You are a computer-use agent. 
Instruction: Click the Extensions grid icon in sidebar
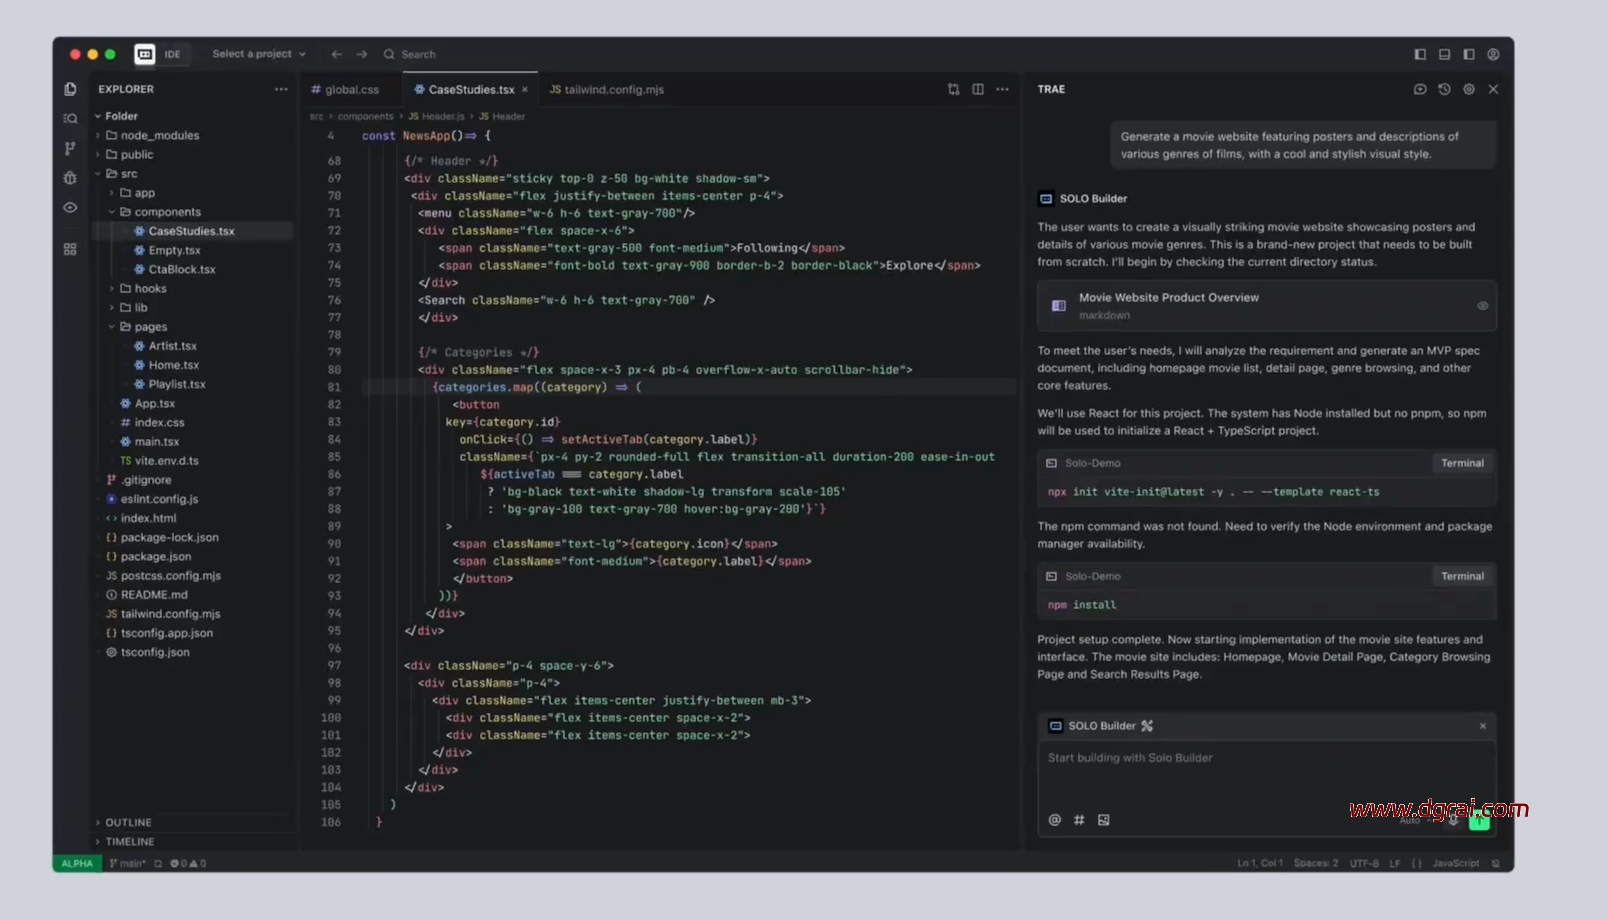pos(70,249)
